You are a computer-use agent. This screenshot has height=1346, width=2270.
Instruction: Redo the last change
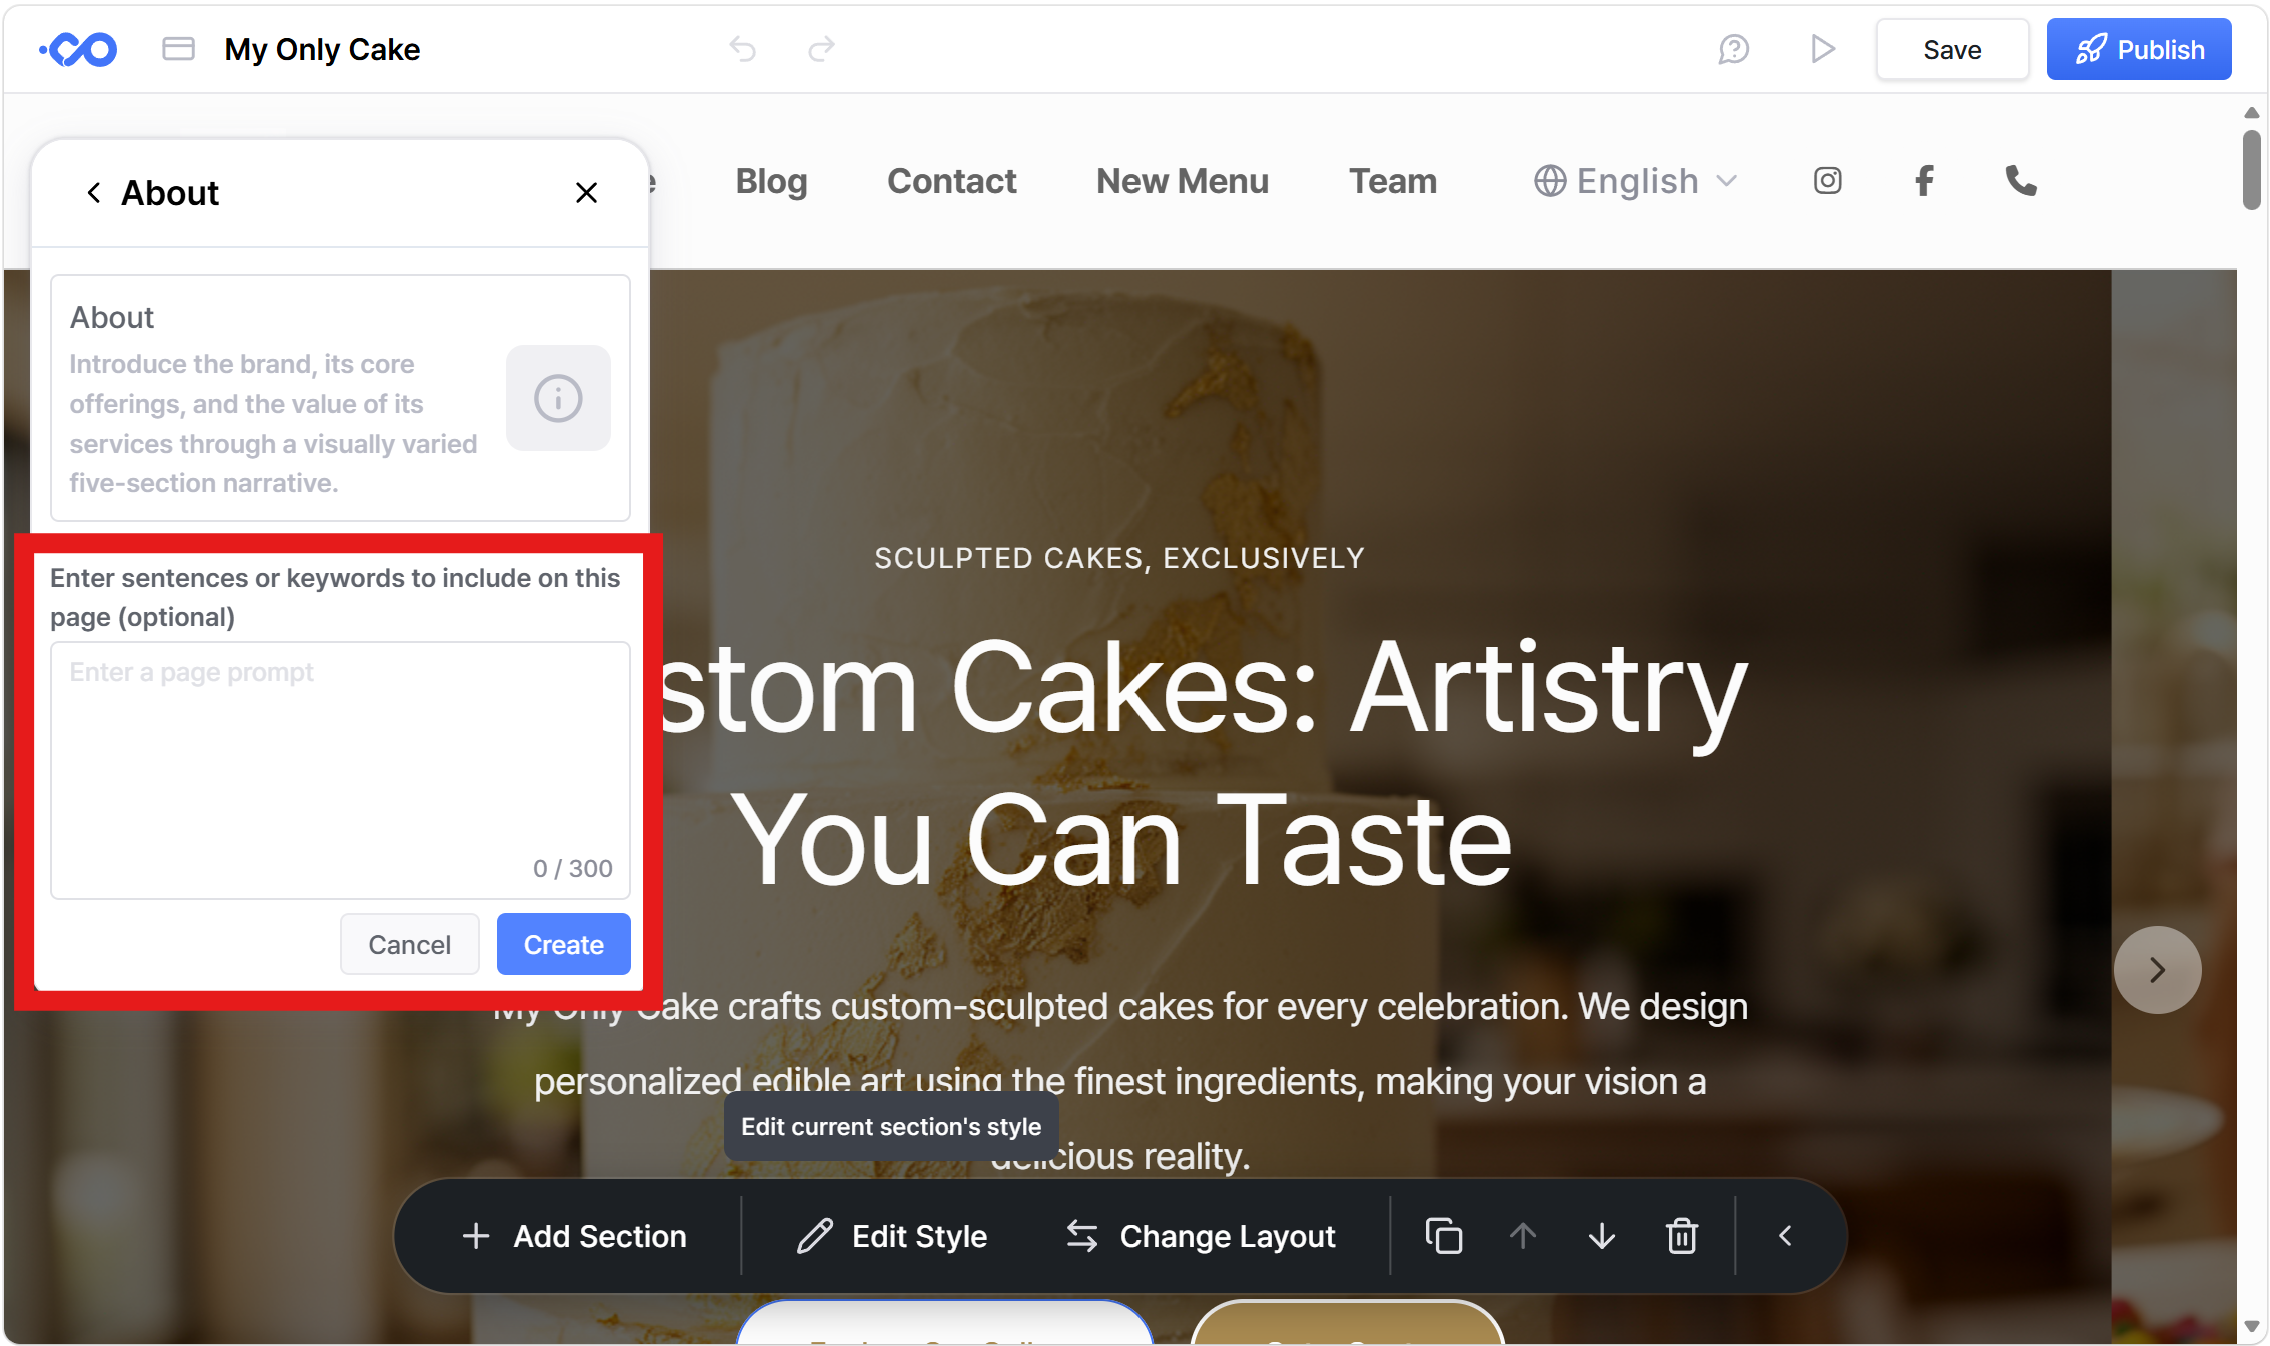pos(821,49)
